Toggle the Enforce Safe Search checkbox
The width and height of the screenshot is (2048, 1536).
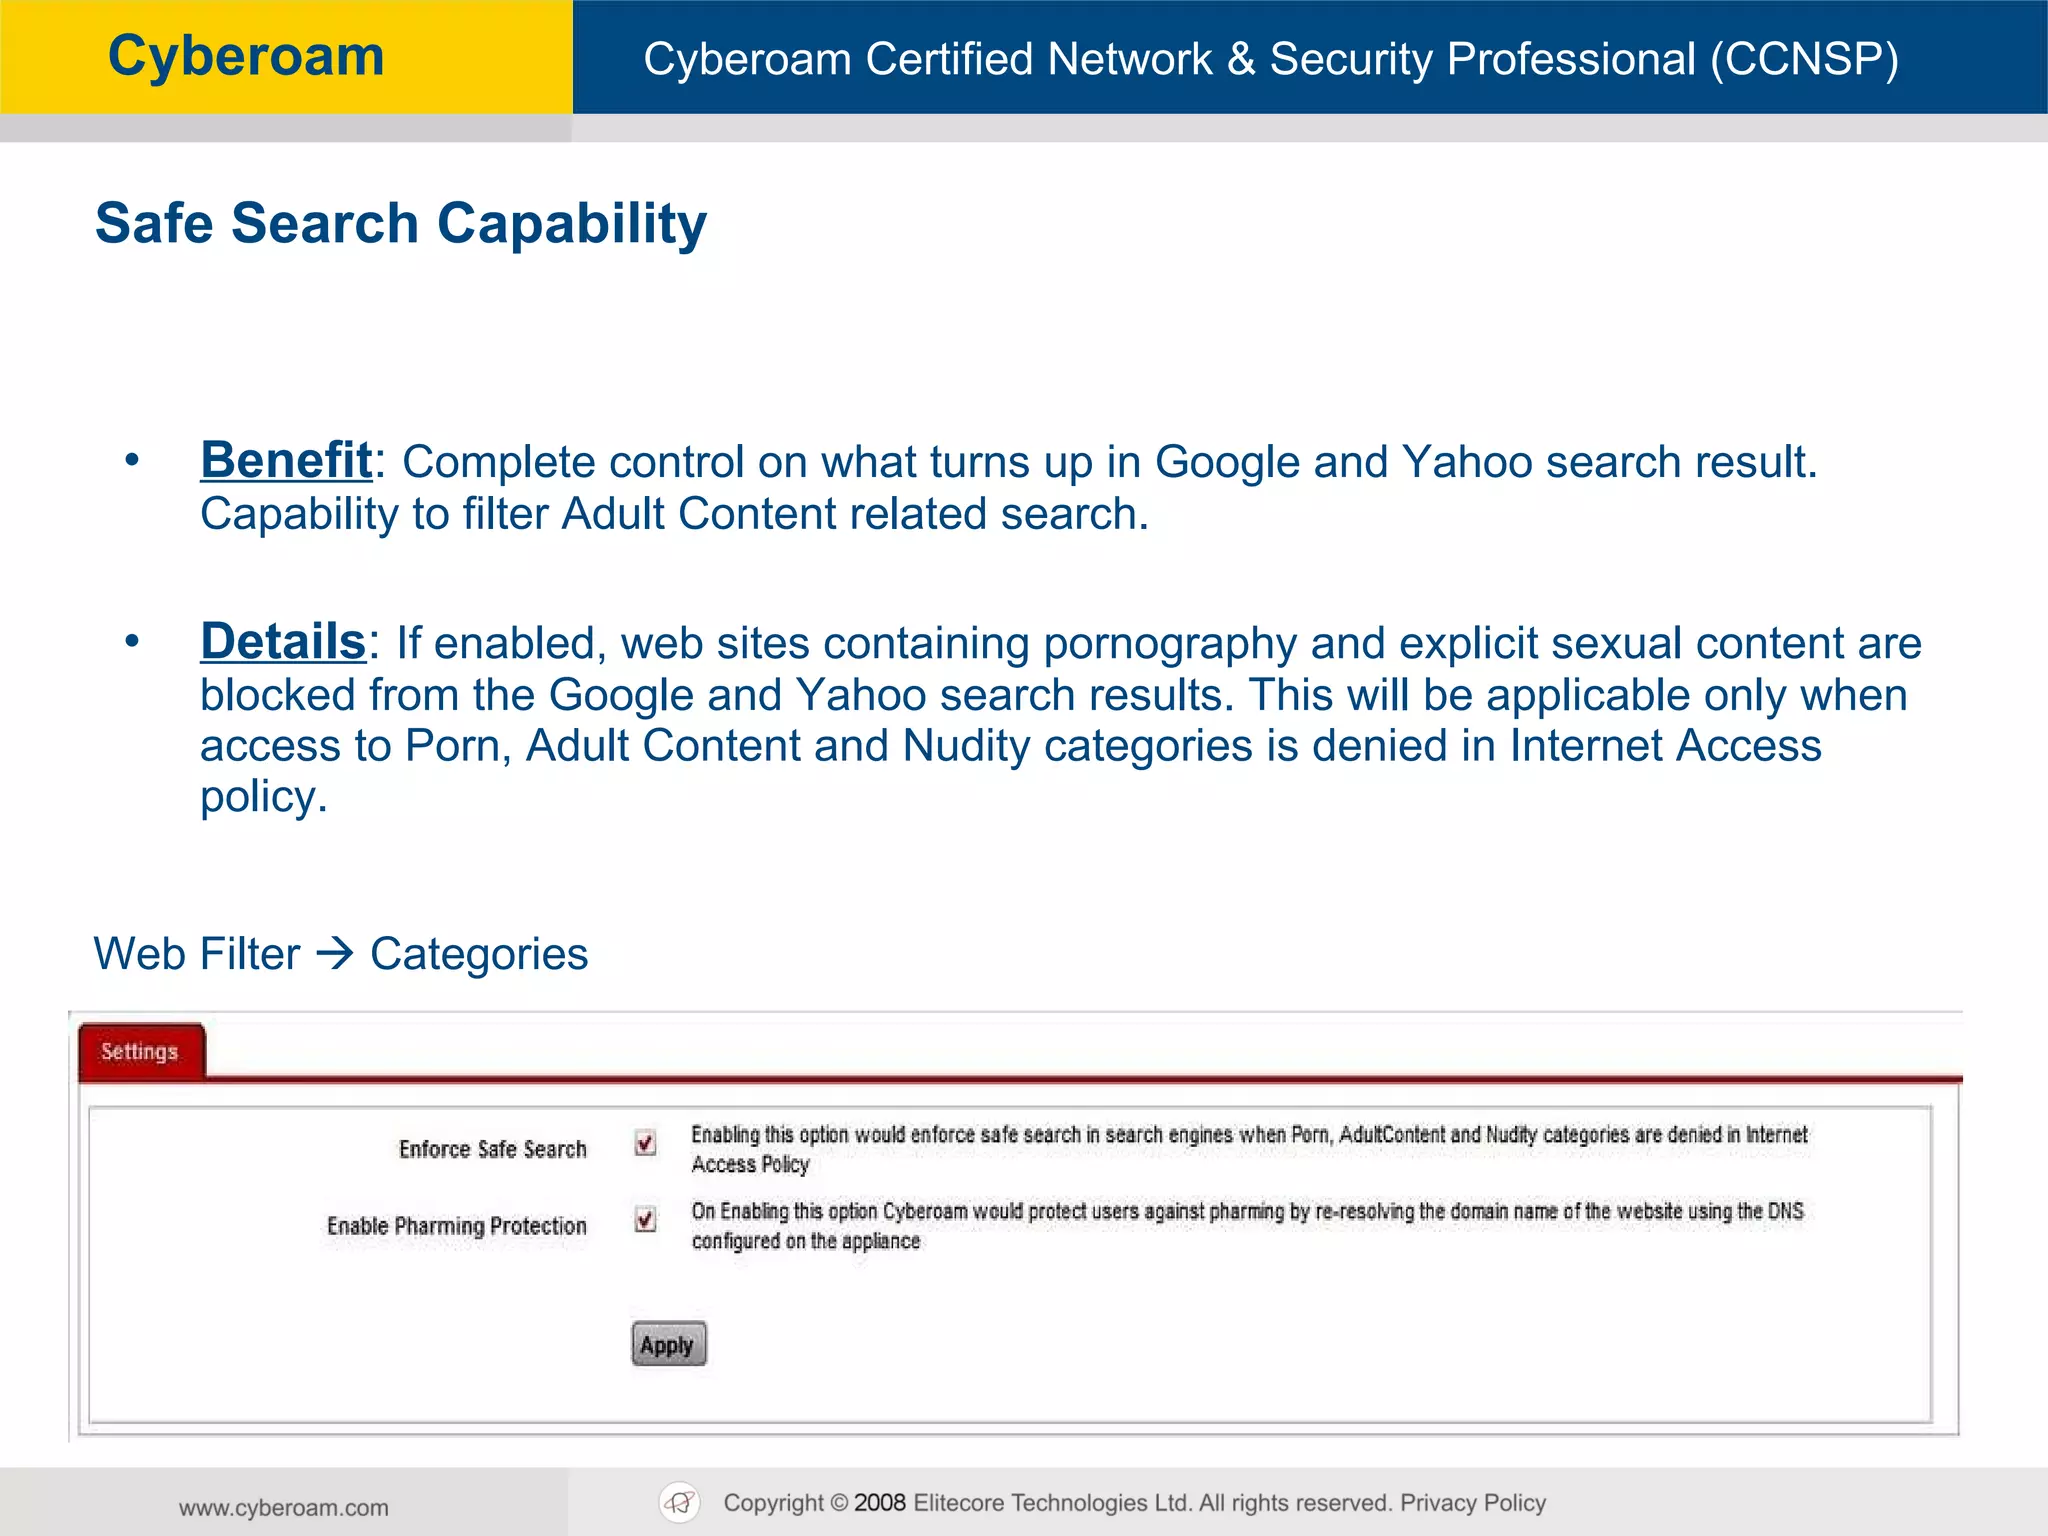(646, 1142)
